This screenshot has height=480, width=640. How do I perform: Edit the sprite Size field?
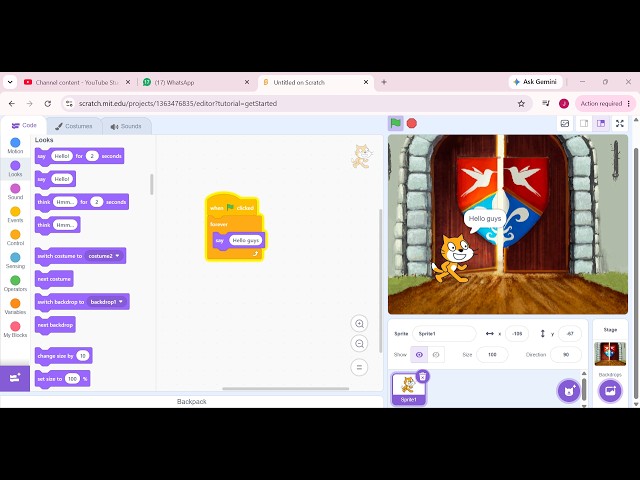[492, 355]
